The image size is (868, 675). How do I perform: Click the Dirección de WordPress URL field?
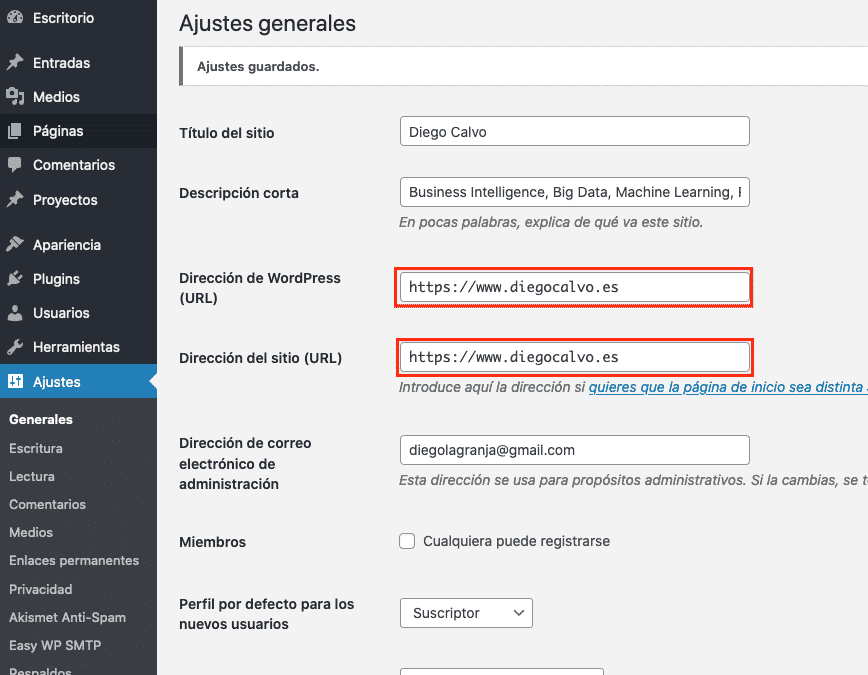tap(575, 287)
